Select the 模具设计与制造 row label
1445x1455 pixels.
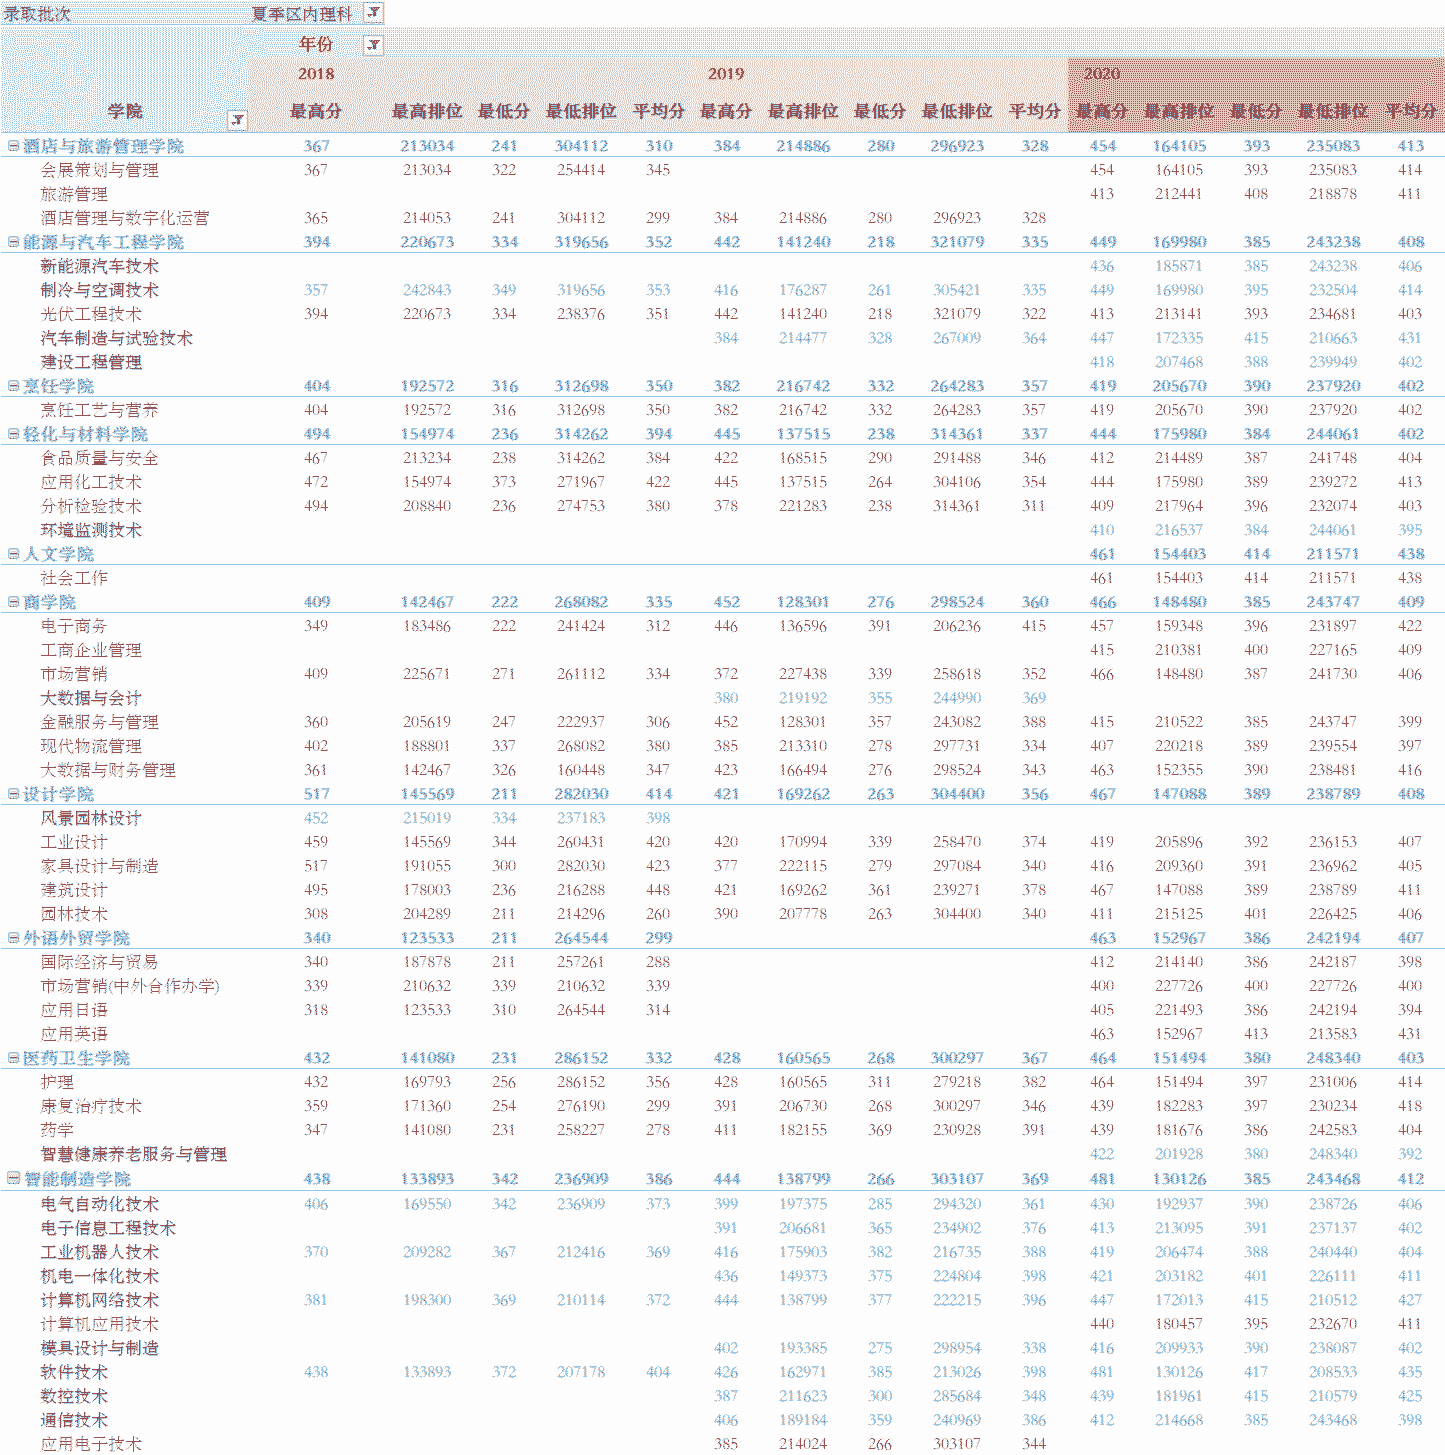(x=99, y=1348)
